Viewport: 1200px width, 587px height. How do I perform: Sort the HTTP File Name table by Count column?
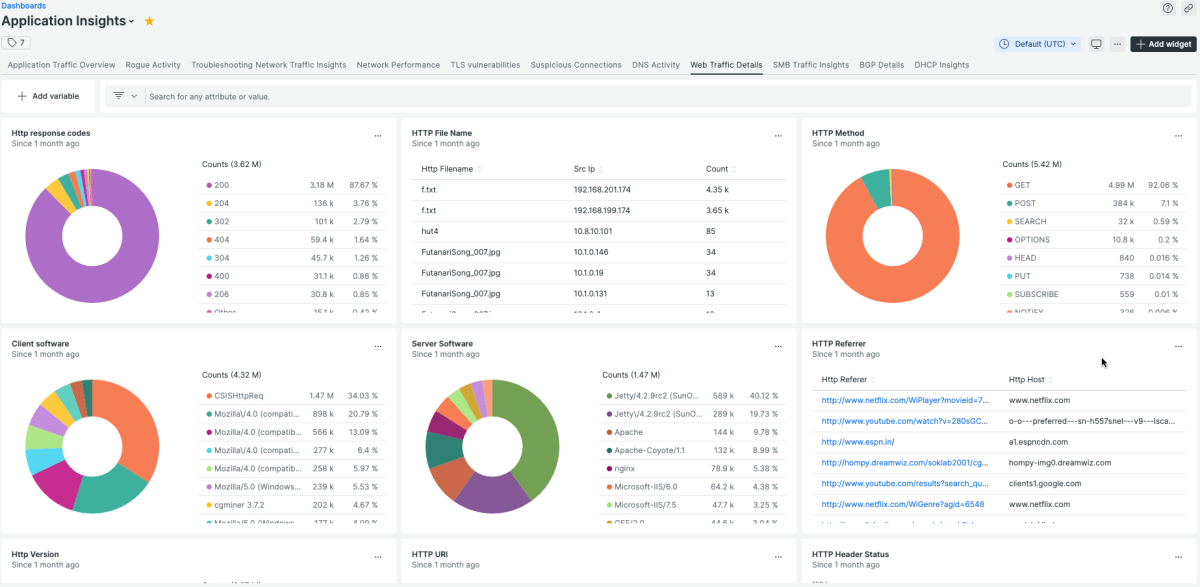(x=717, y=169)
